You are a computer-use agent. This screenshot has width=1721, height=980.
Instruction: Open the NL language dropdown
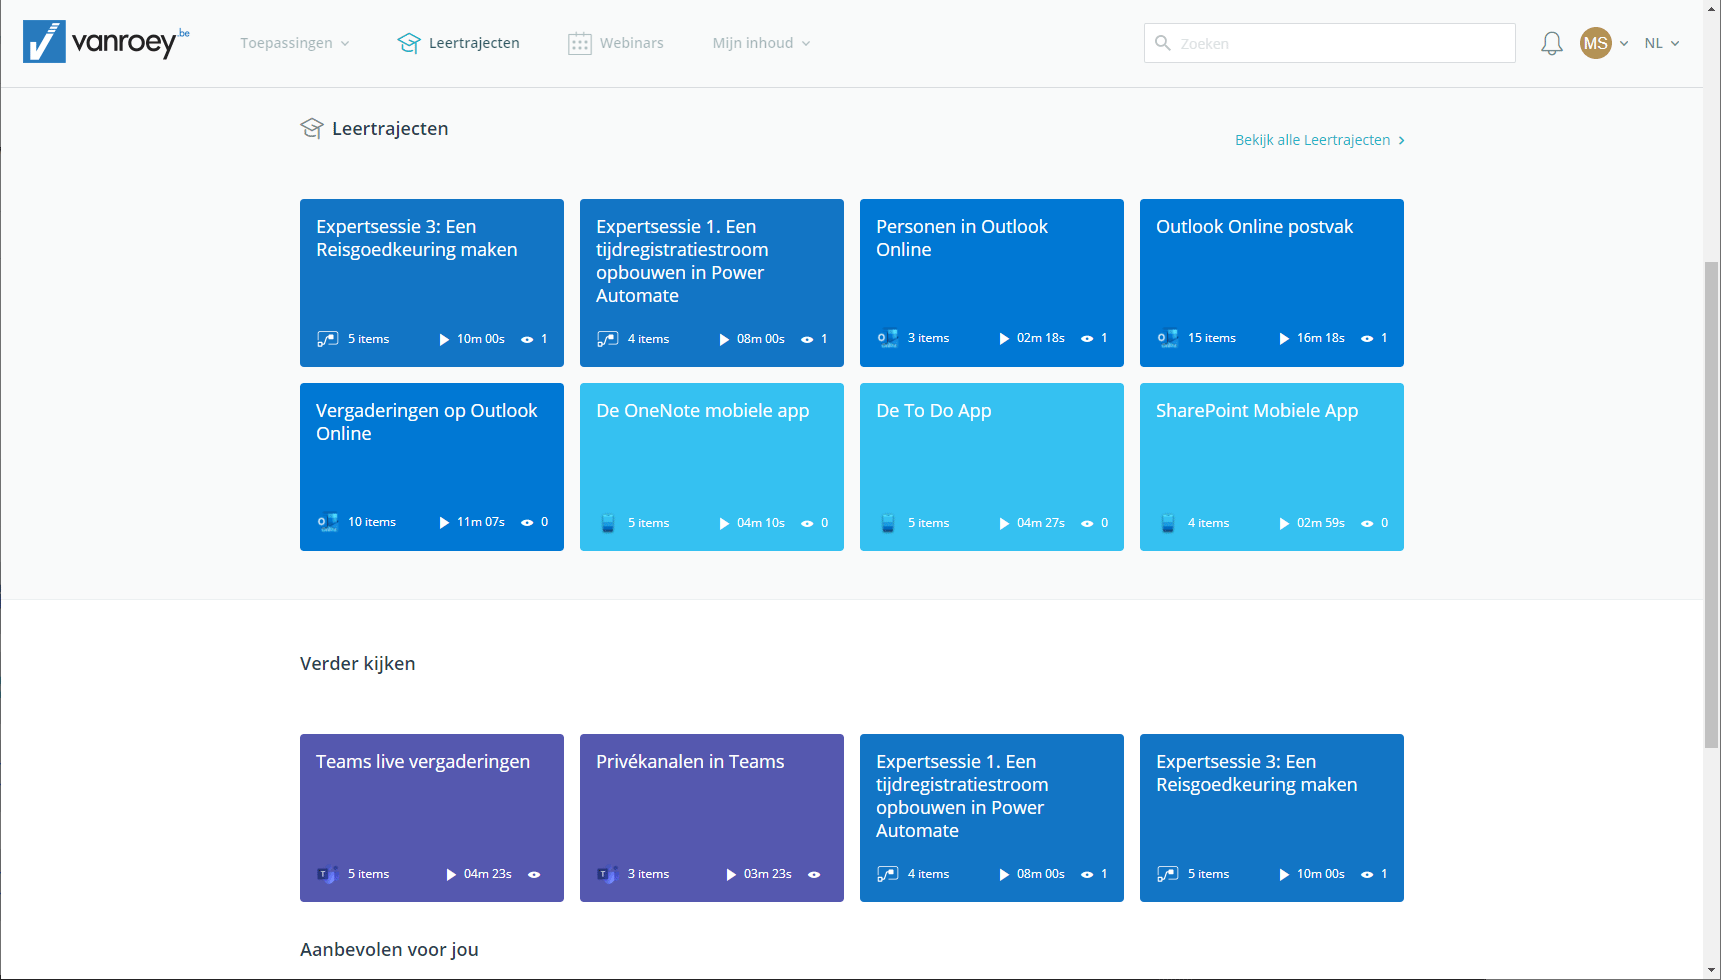(x=1662, y=43)
